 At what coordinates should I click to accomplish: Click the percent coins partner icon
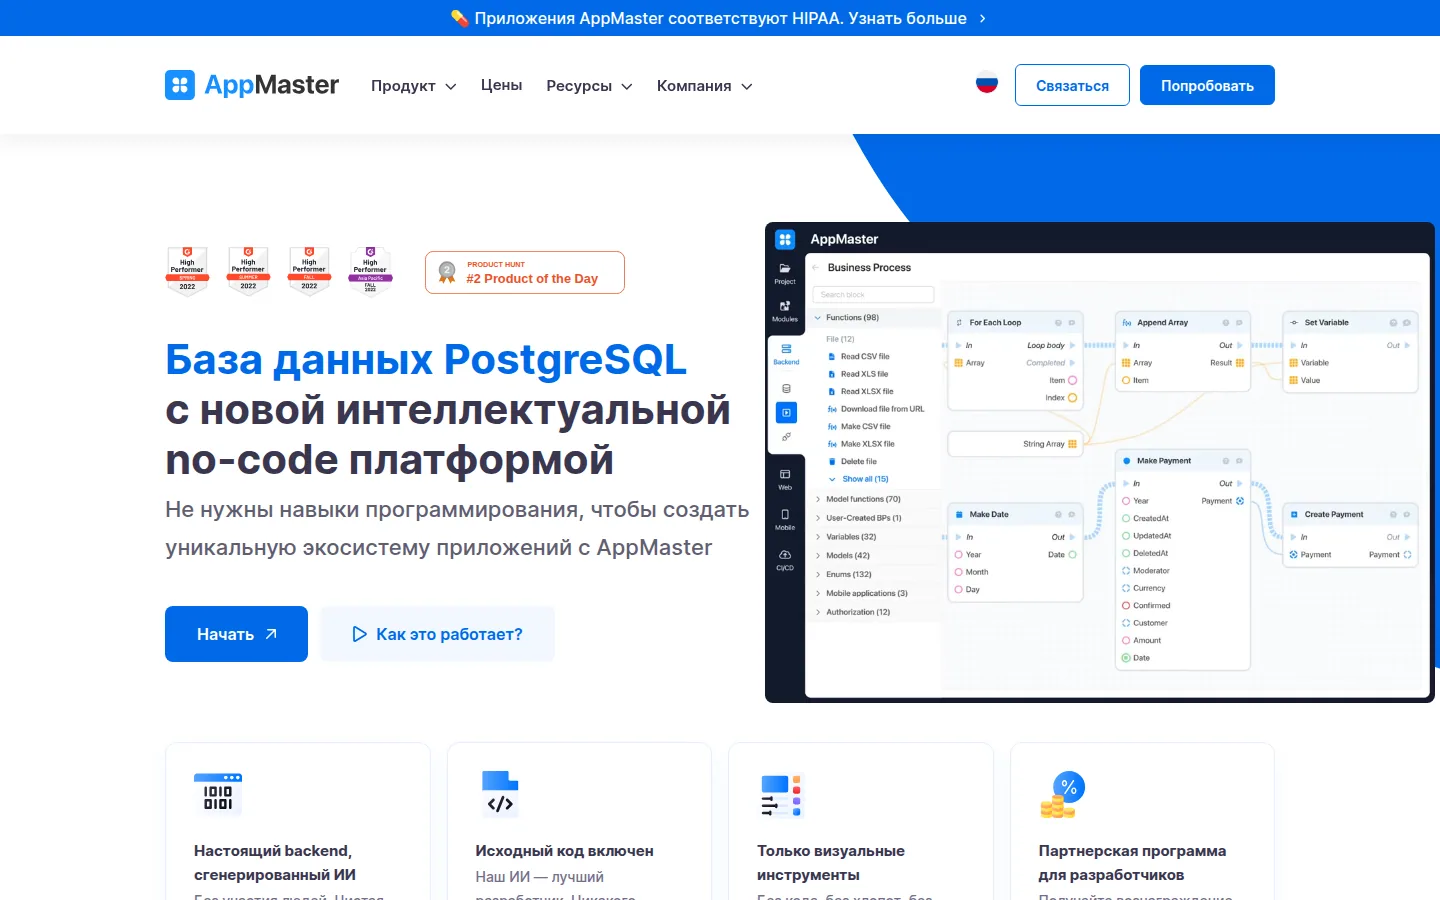pos(1062,795)
